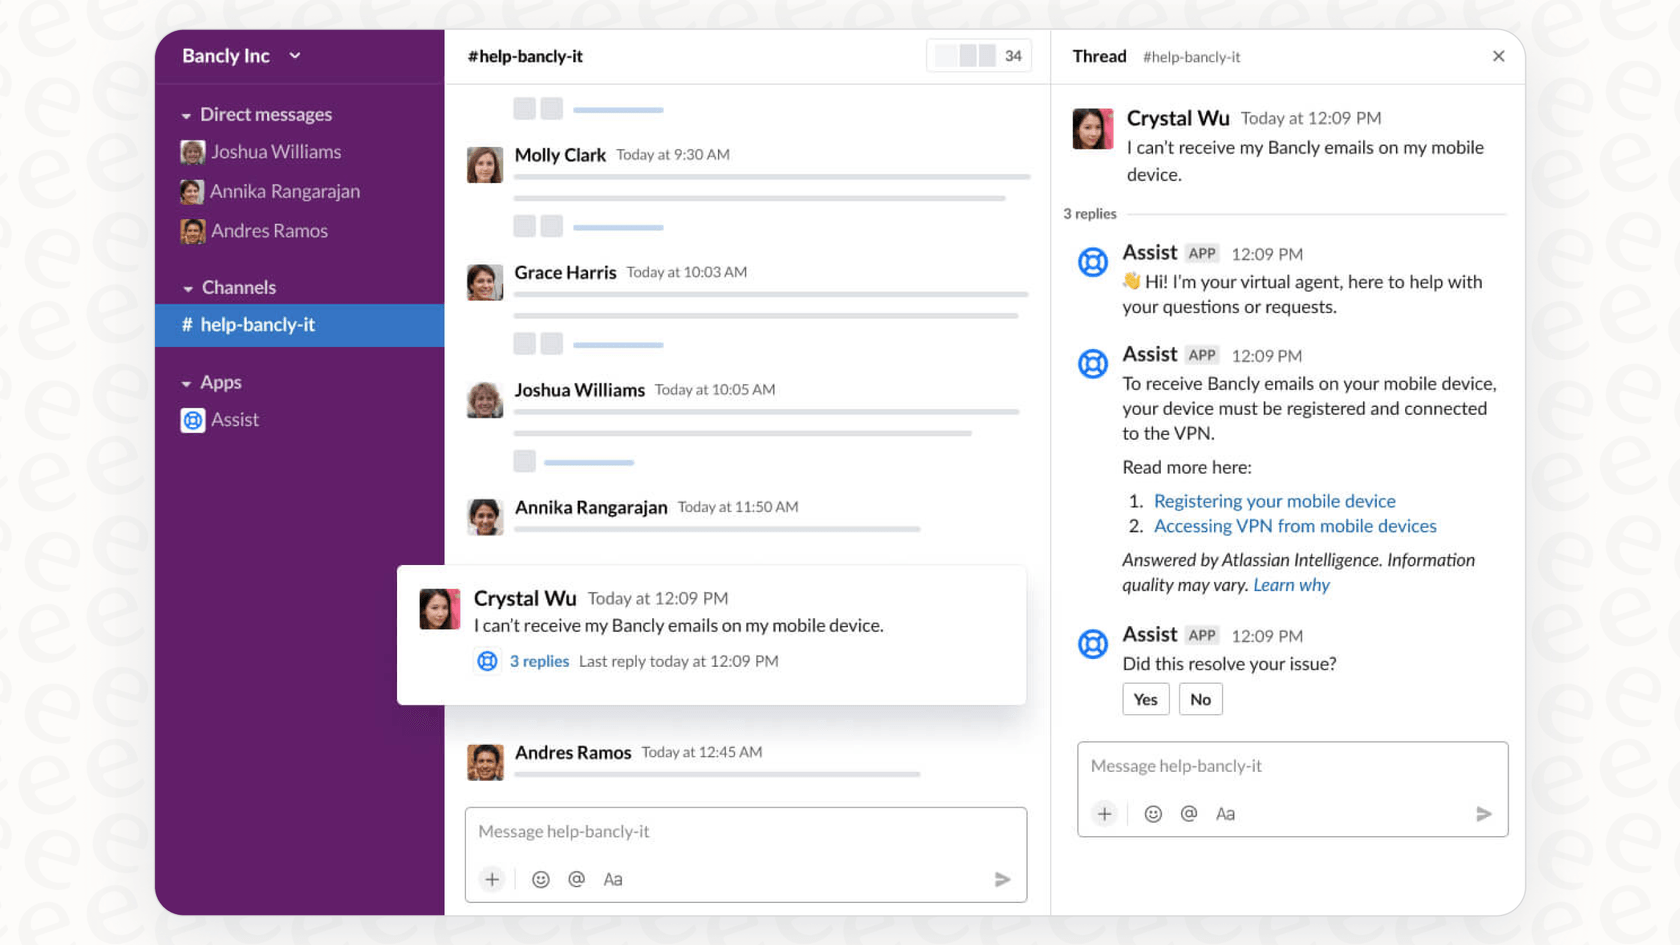
Task: Click Joshua Williams' avatar under Direct messages
Action: (192, 151)
